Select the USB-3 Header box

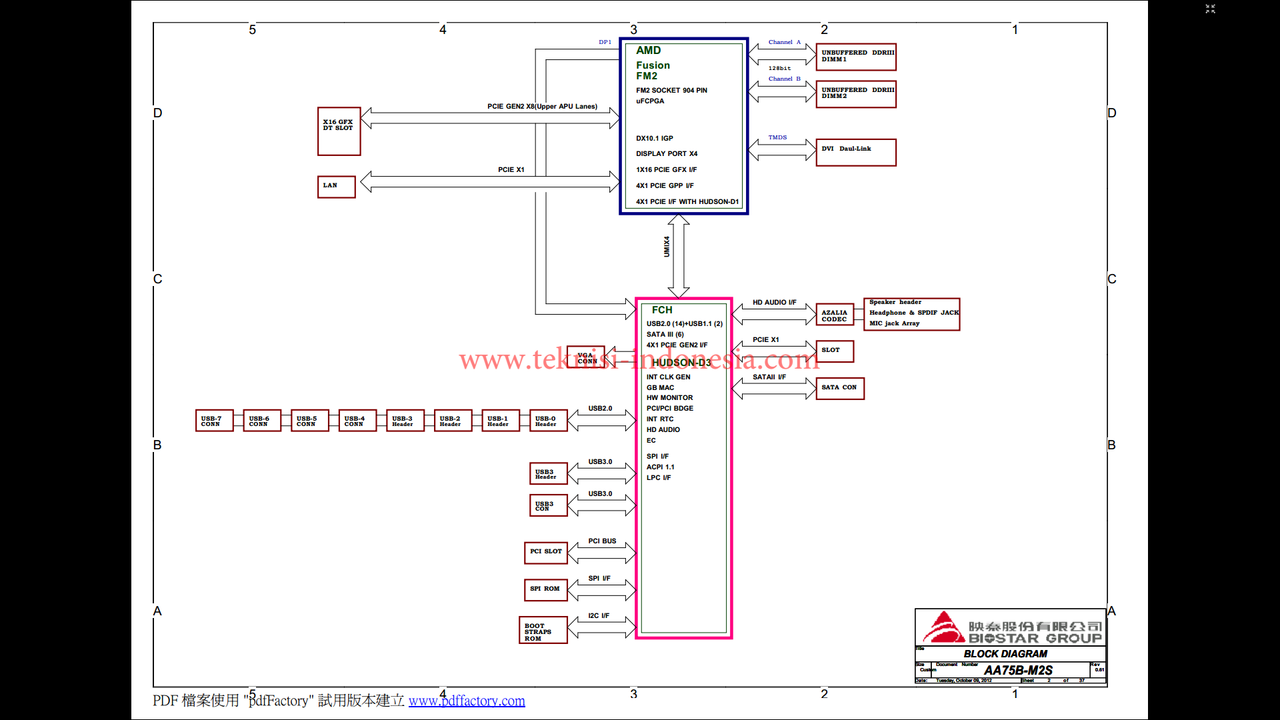(405, 421)
